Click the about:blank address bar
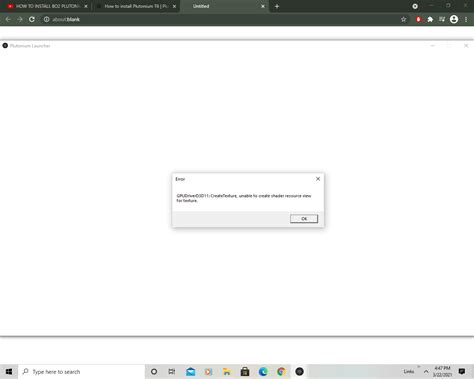The height and width of the screenshot is (379, 474). (220, 19)
